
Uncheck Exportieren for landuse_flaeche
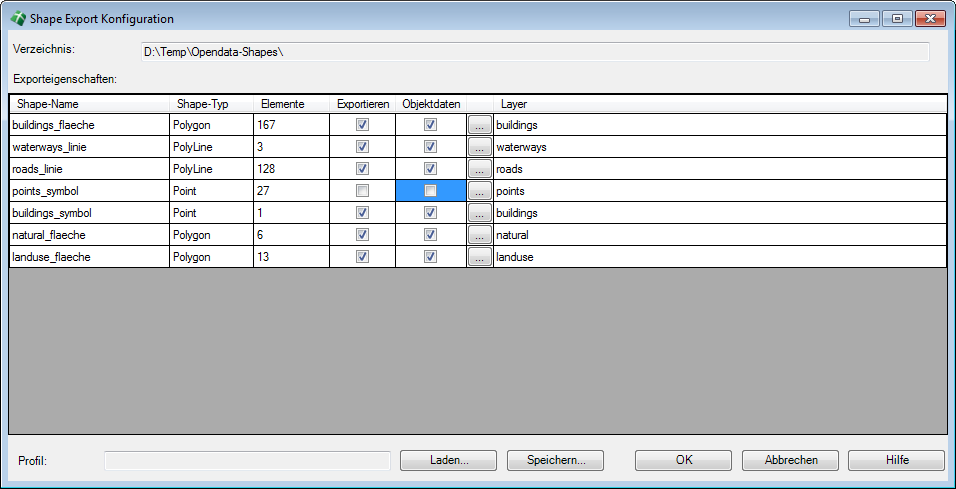363,257
